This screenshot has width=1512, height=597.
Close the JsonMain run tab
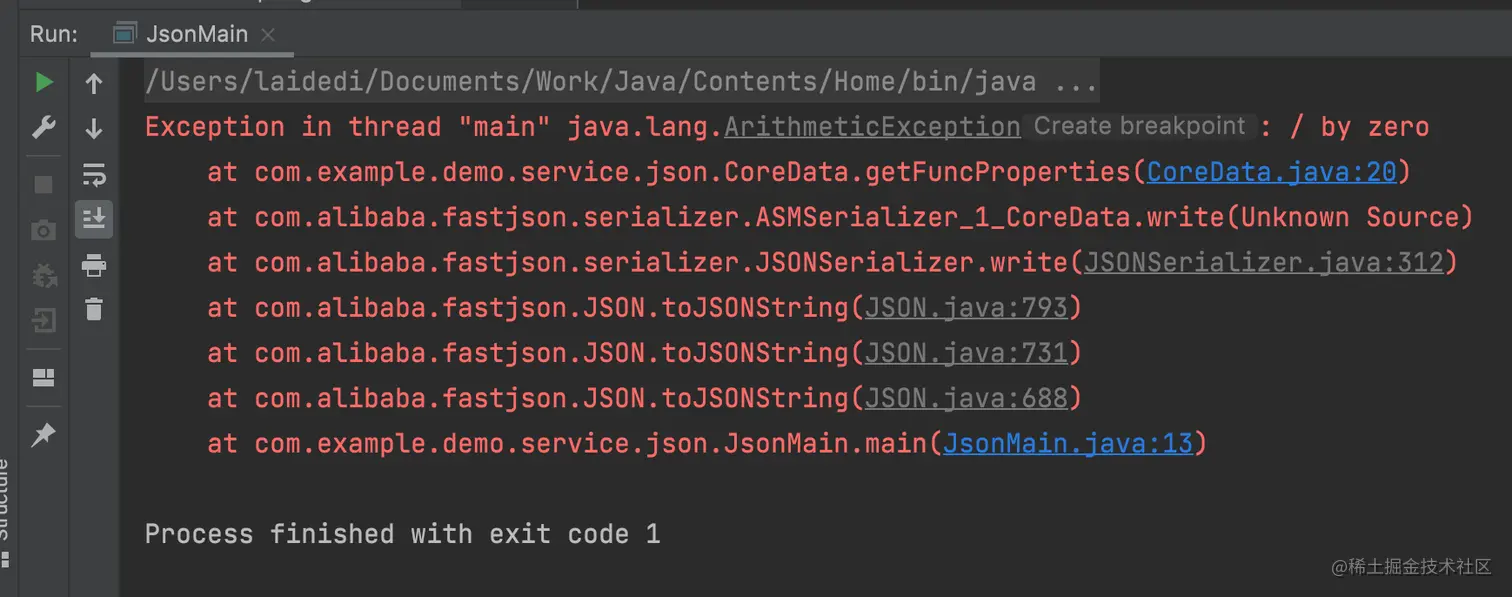(267, 34)
